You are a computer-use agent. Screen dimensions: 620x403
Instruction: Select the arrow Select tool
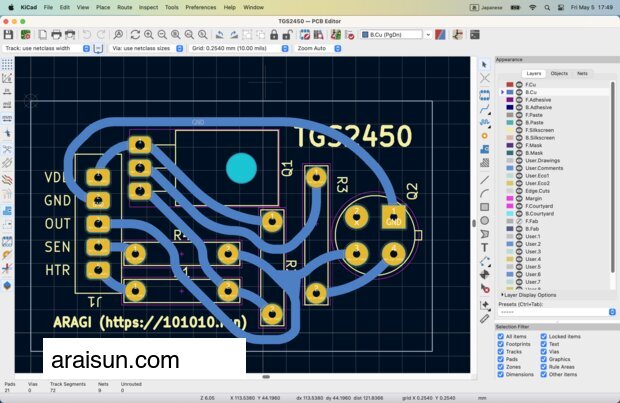tap(484, 64)
